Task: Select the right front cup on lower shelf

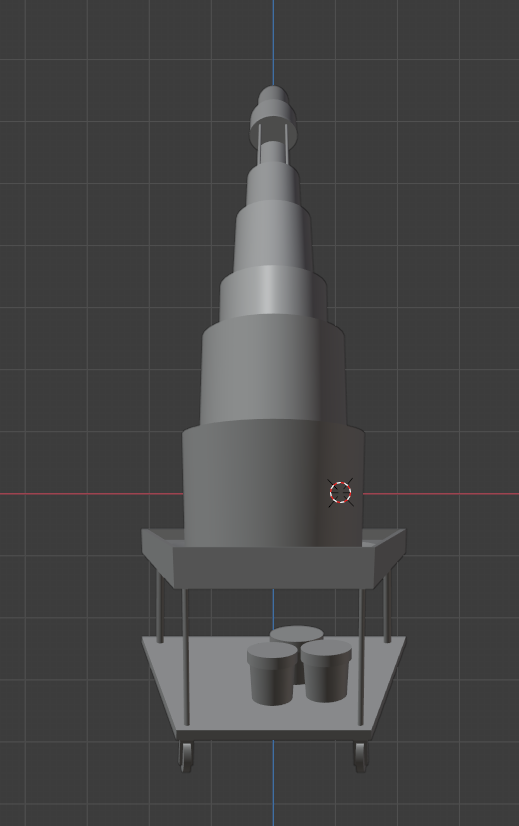Action: point(327,671)
